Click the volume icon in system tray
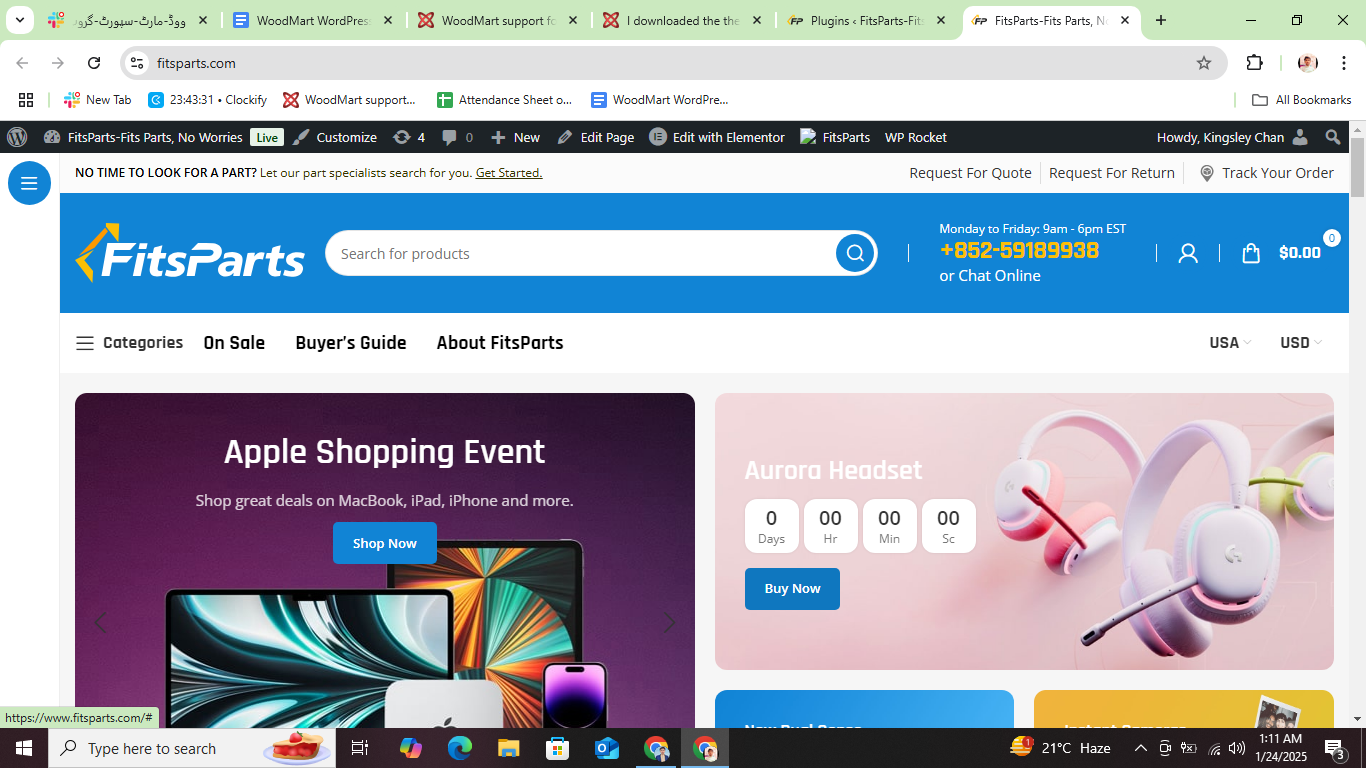This screenshot has width=1366, height=768. 1237,748
